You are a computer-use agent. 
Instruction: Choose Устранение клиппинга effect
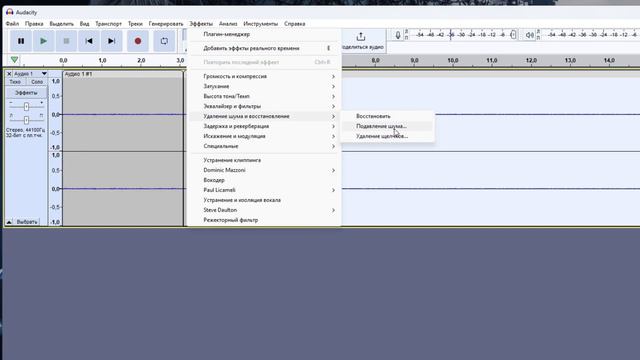pyautogui.click(x=264, y=160)
